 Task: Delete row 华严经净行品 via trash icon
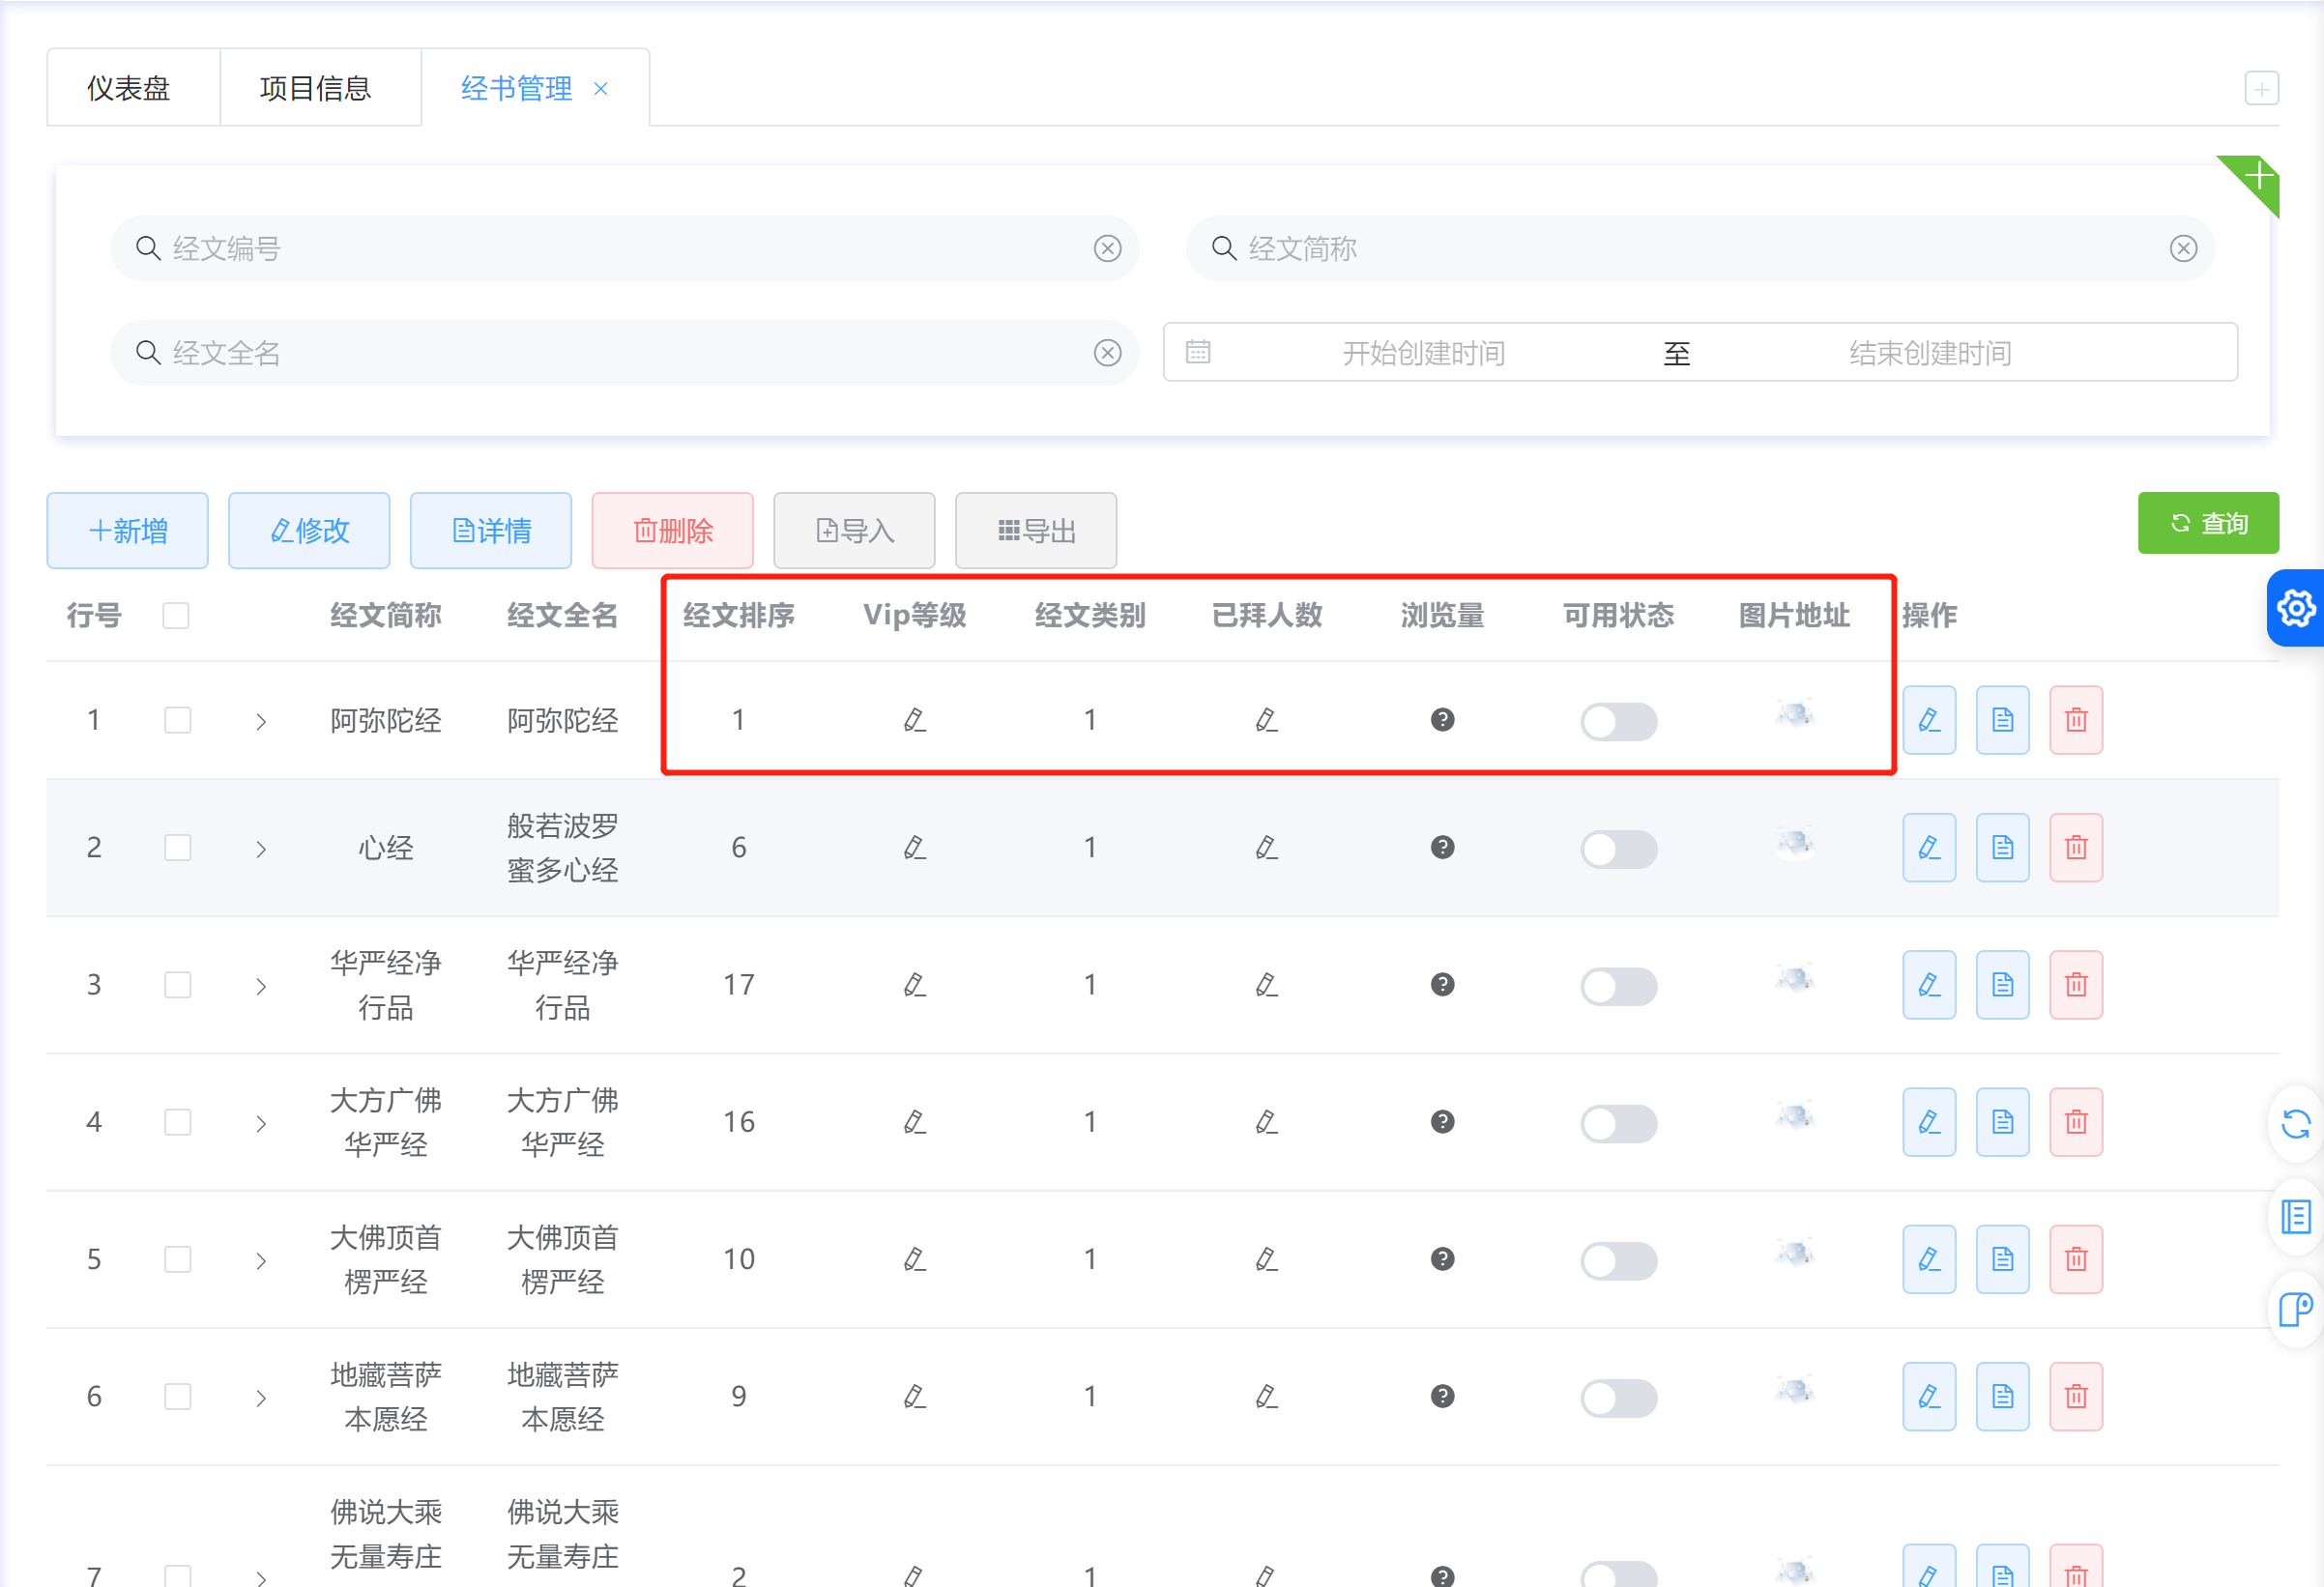[x=2076, y=985]
